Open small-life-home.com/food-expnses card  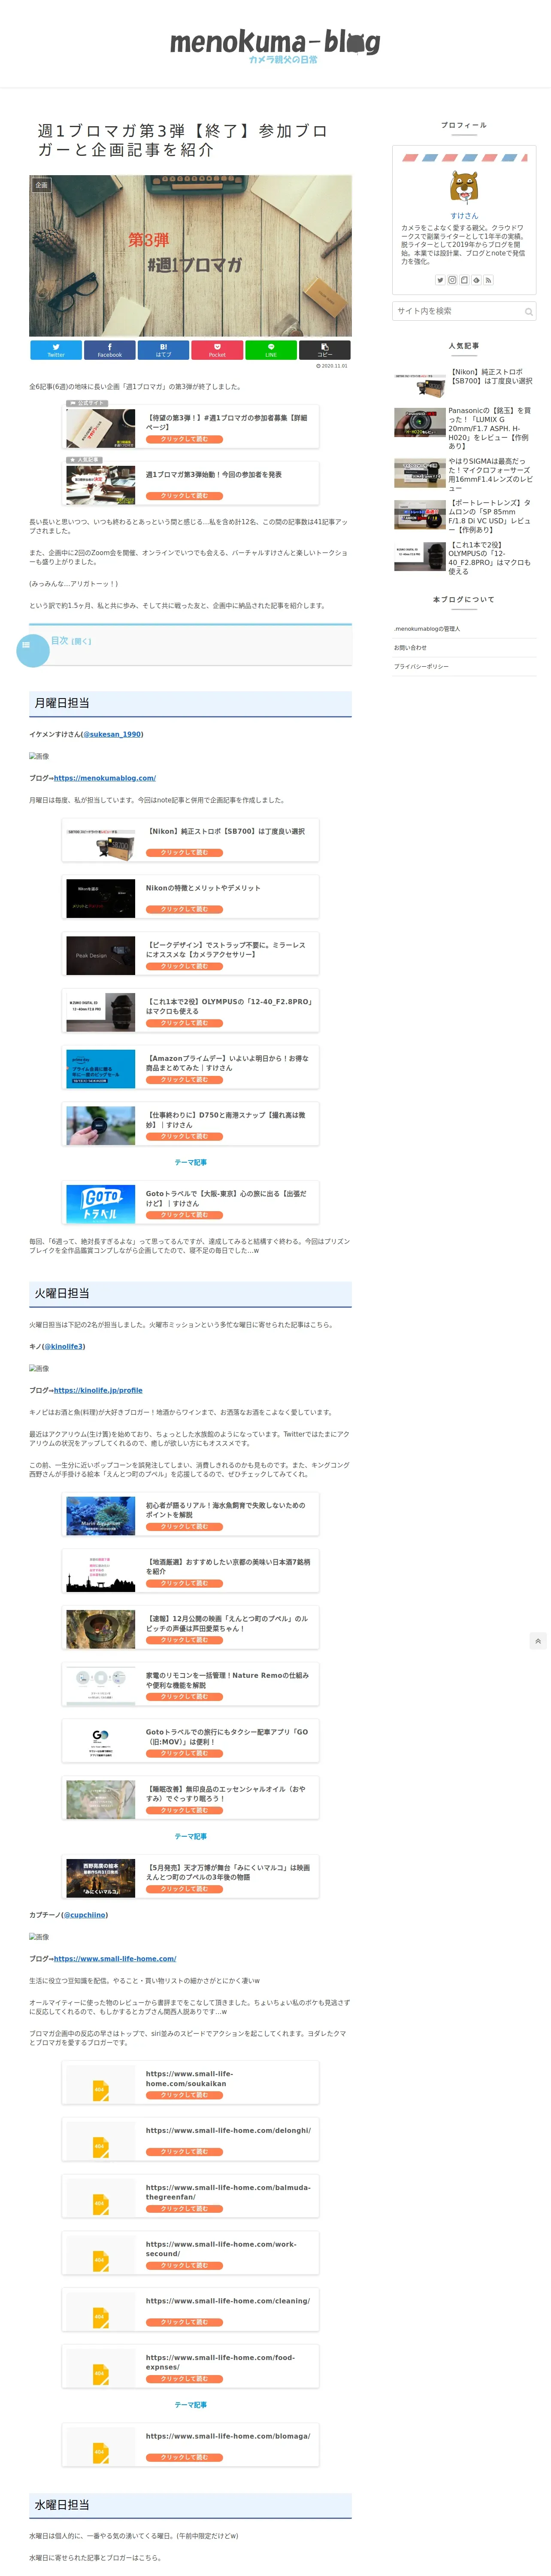190,2367
